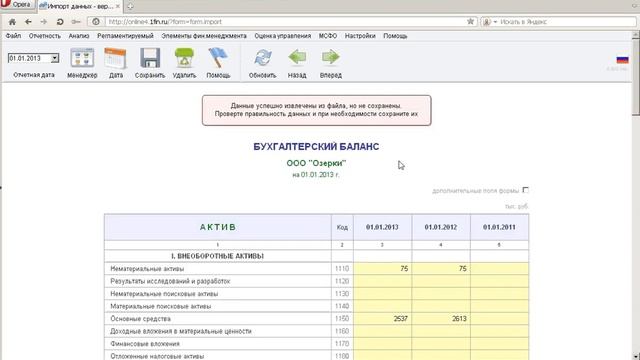Open the Настройки menu
640x360 pixels.
coord(360,36)
